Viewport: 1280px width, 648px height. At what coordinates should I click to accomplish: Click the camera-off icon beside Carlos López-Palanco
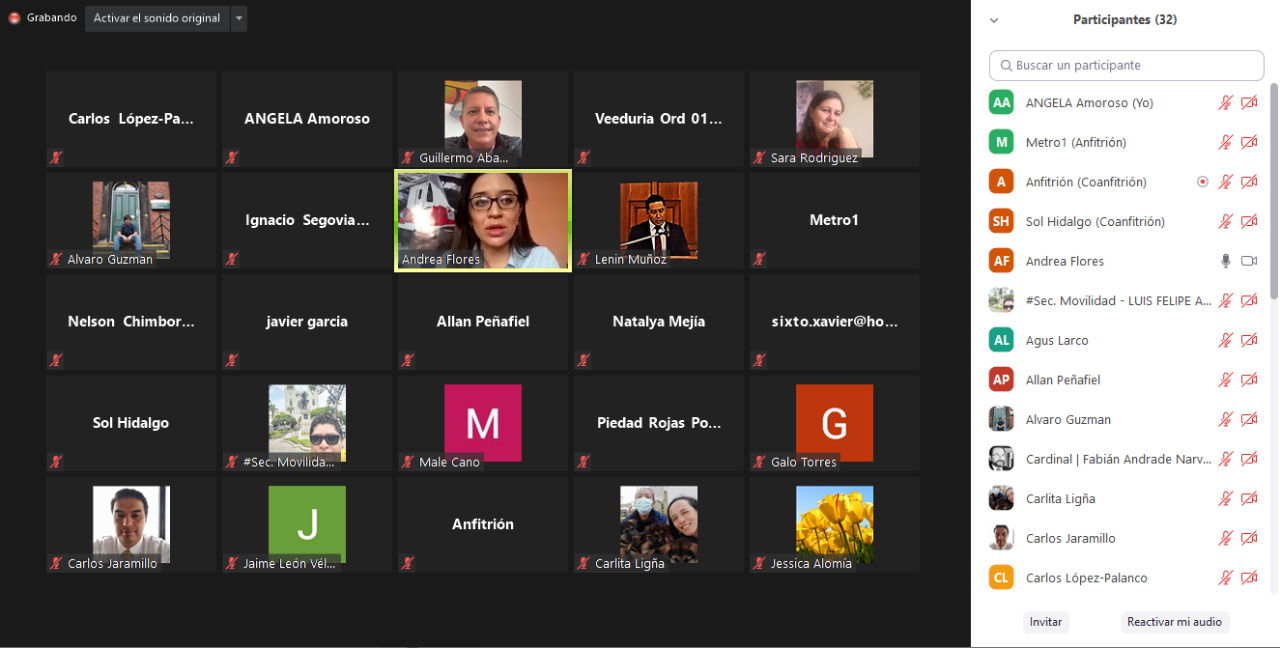[1249, 578]
